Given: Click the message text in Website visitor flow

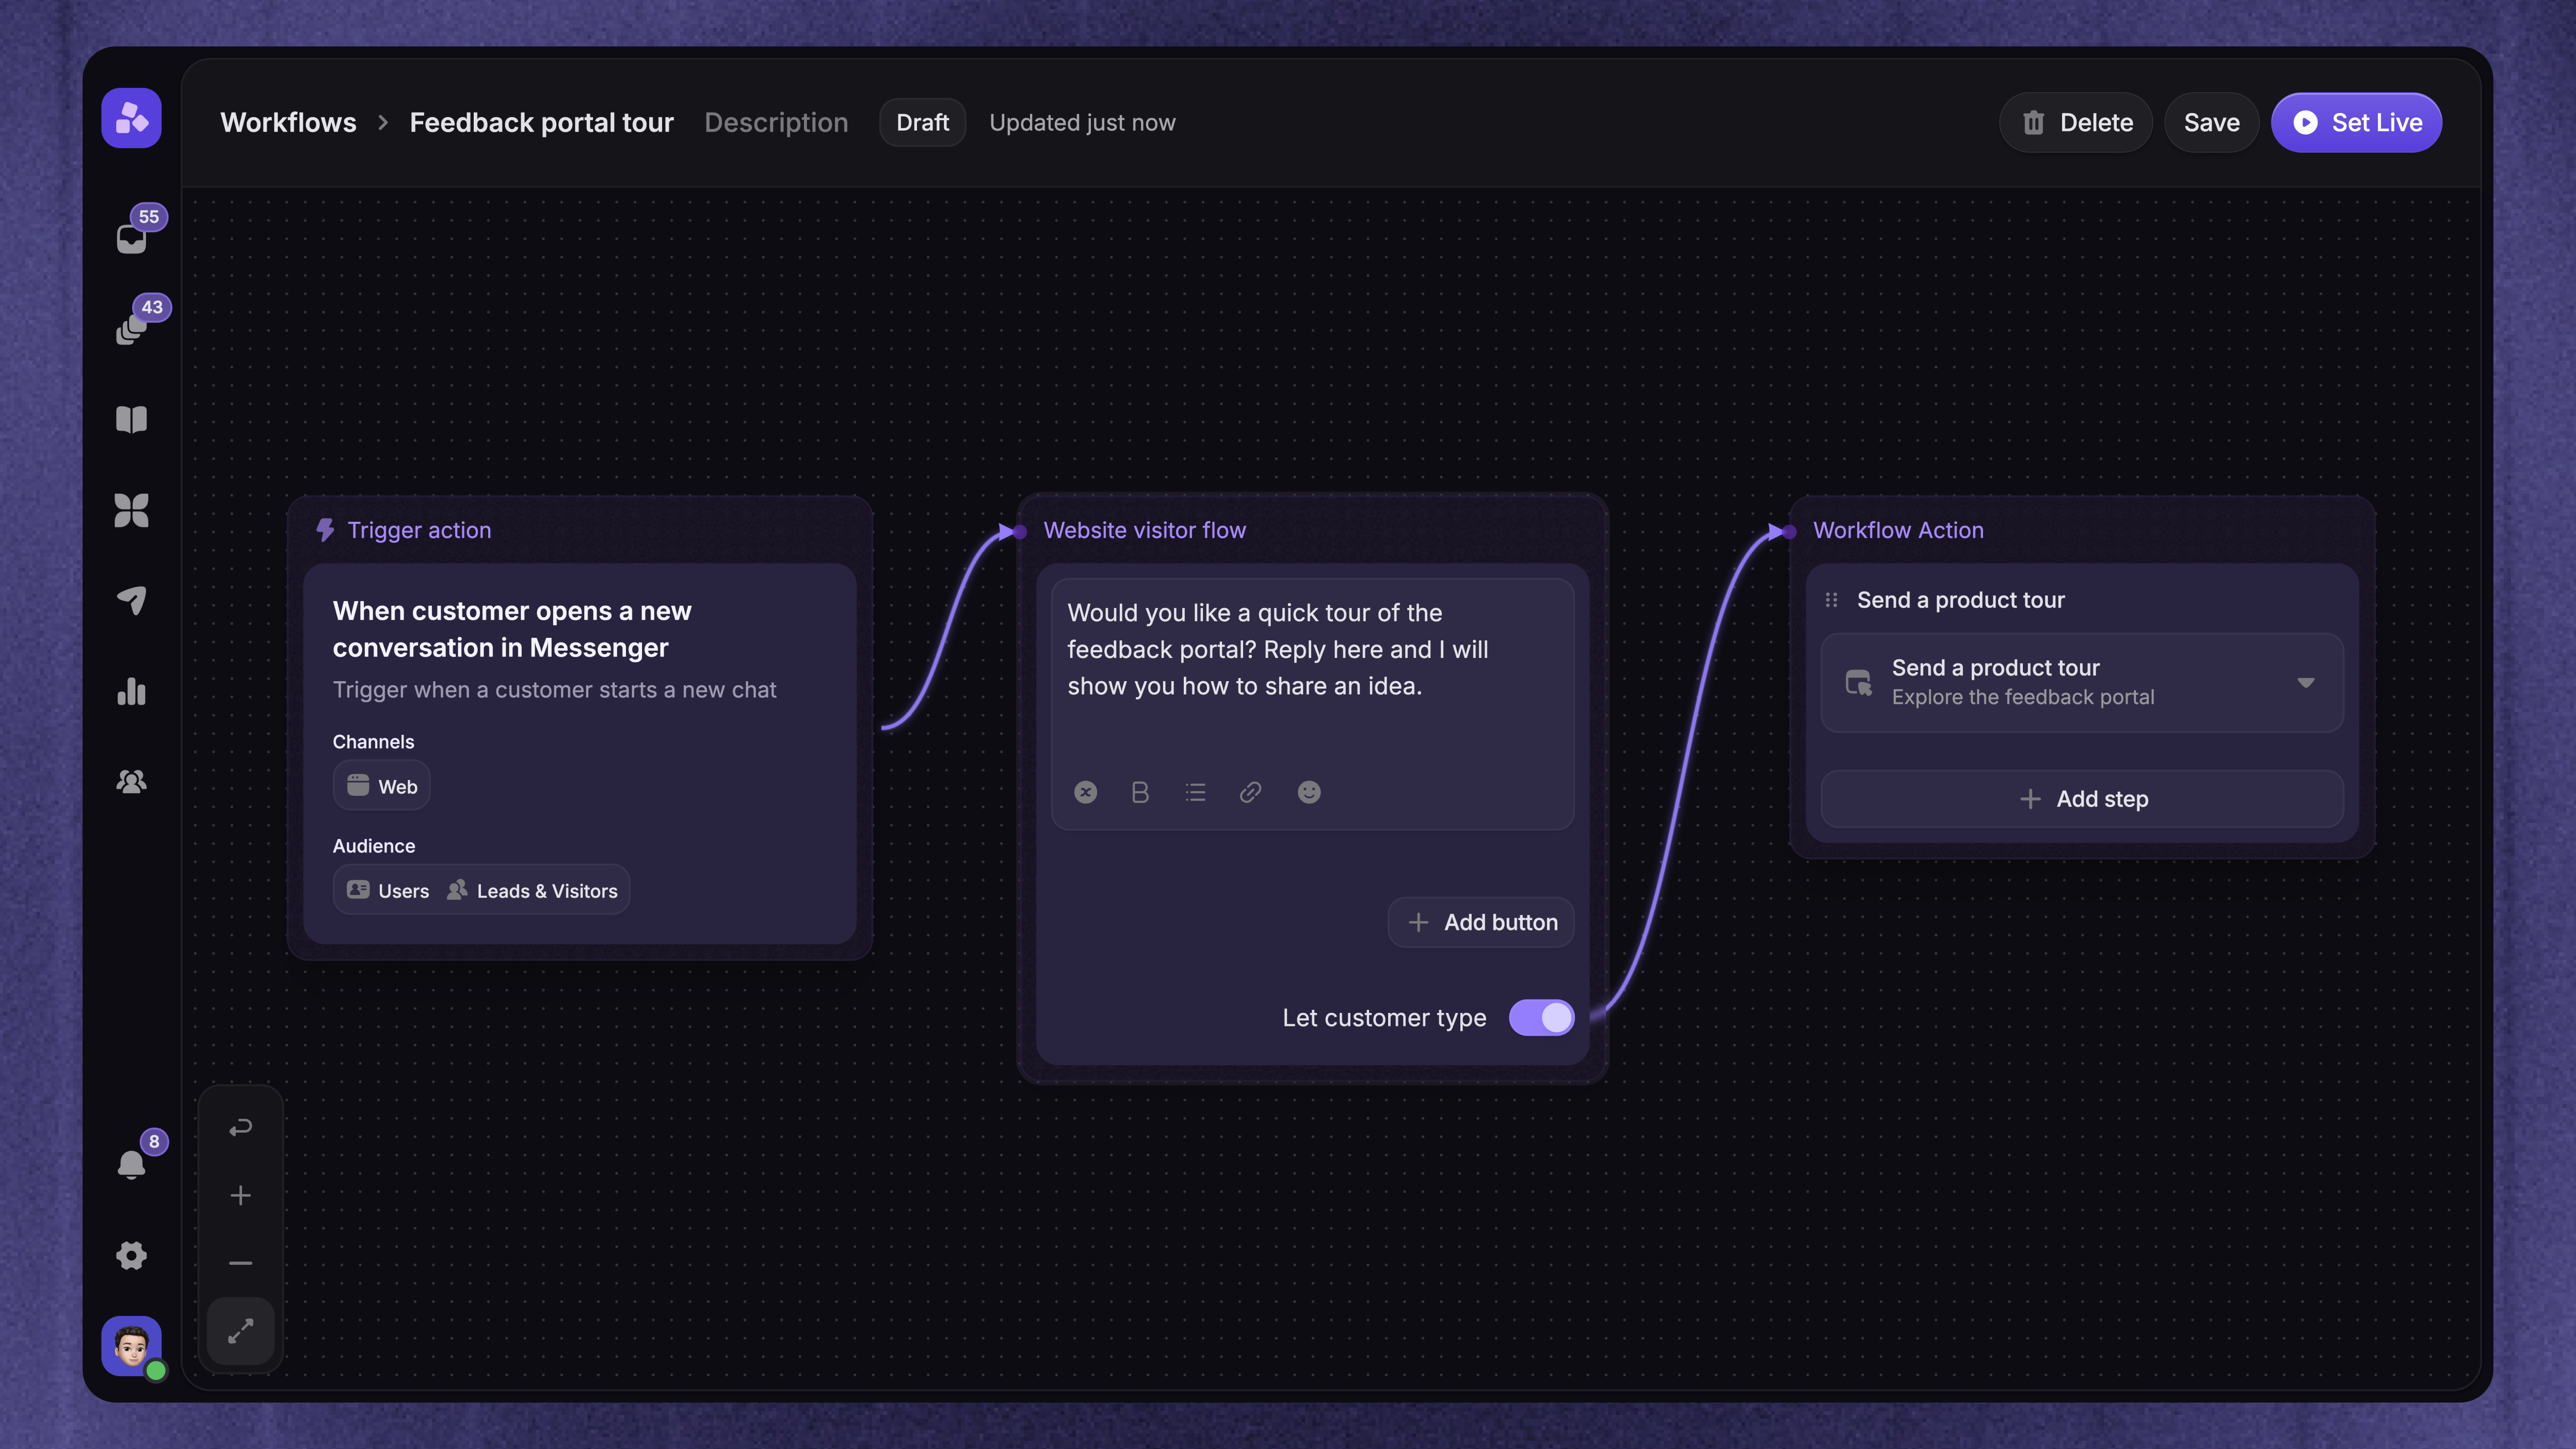Looking at the screenshot, I should 1278,649.
